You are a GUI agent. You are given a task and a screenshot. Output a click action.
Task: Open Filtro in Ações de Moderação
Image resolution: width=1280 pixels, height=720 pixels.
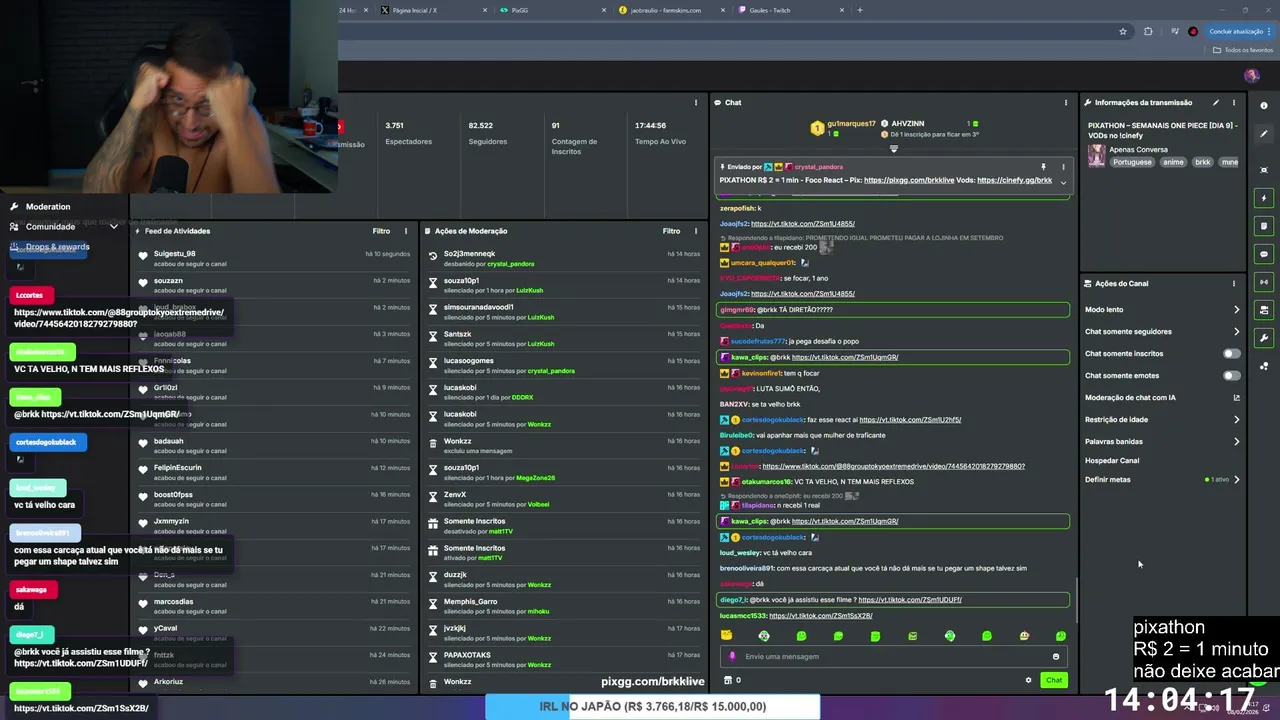(x=671, y=231)
